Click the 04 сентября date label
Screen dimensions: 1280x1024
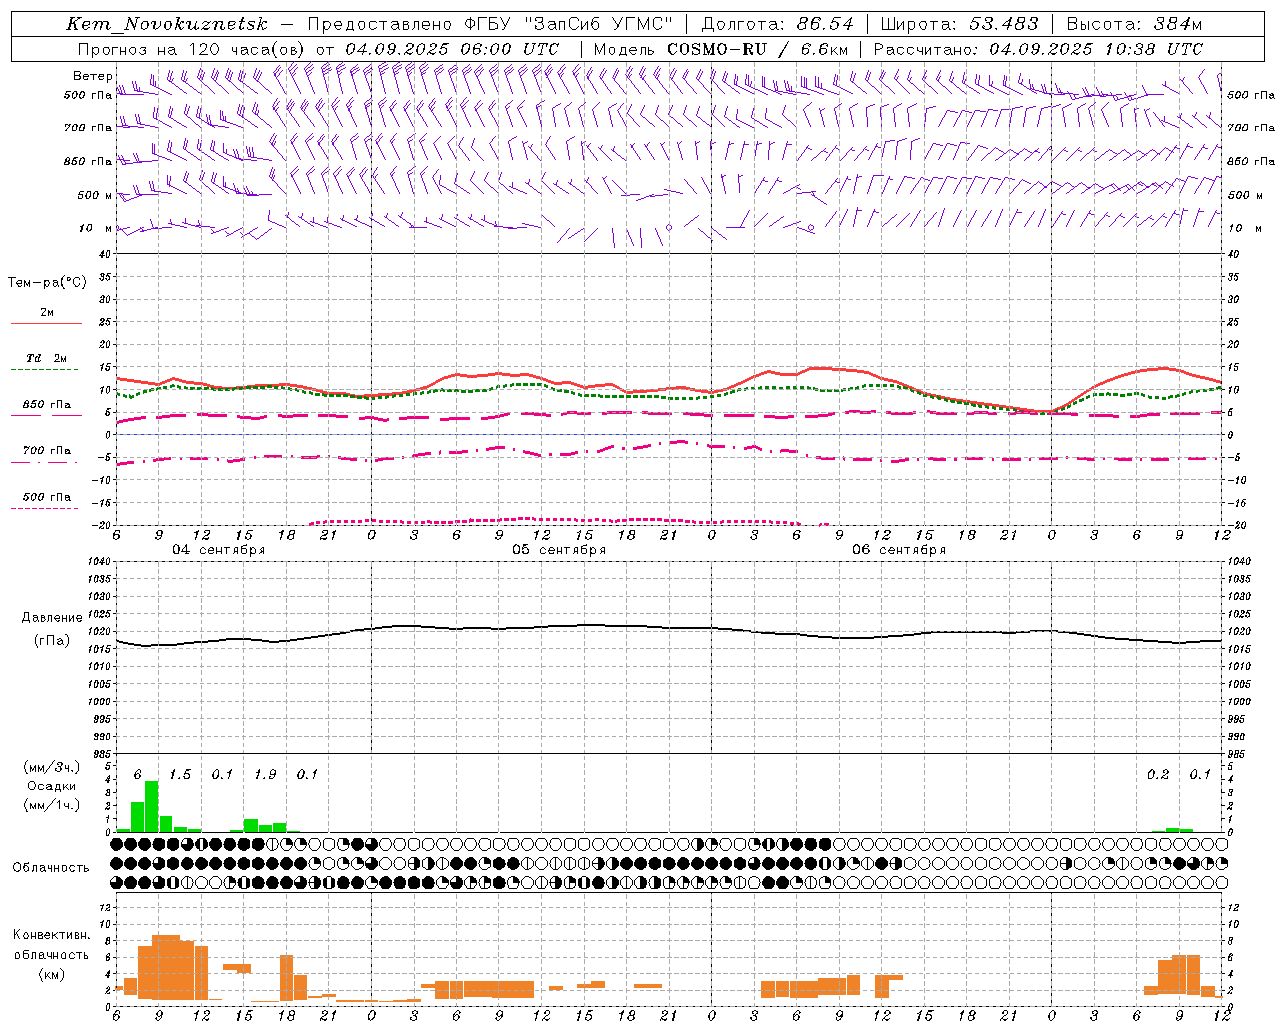pyautogui.click(x=218, y=550)
